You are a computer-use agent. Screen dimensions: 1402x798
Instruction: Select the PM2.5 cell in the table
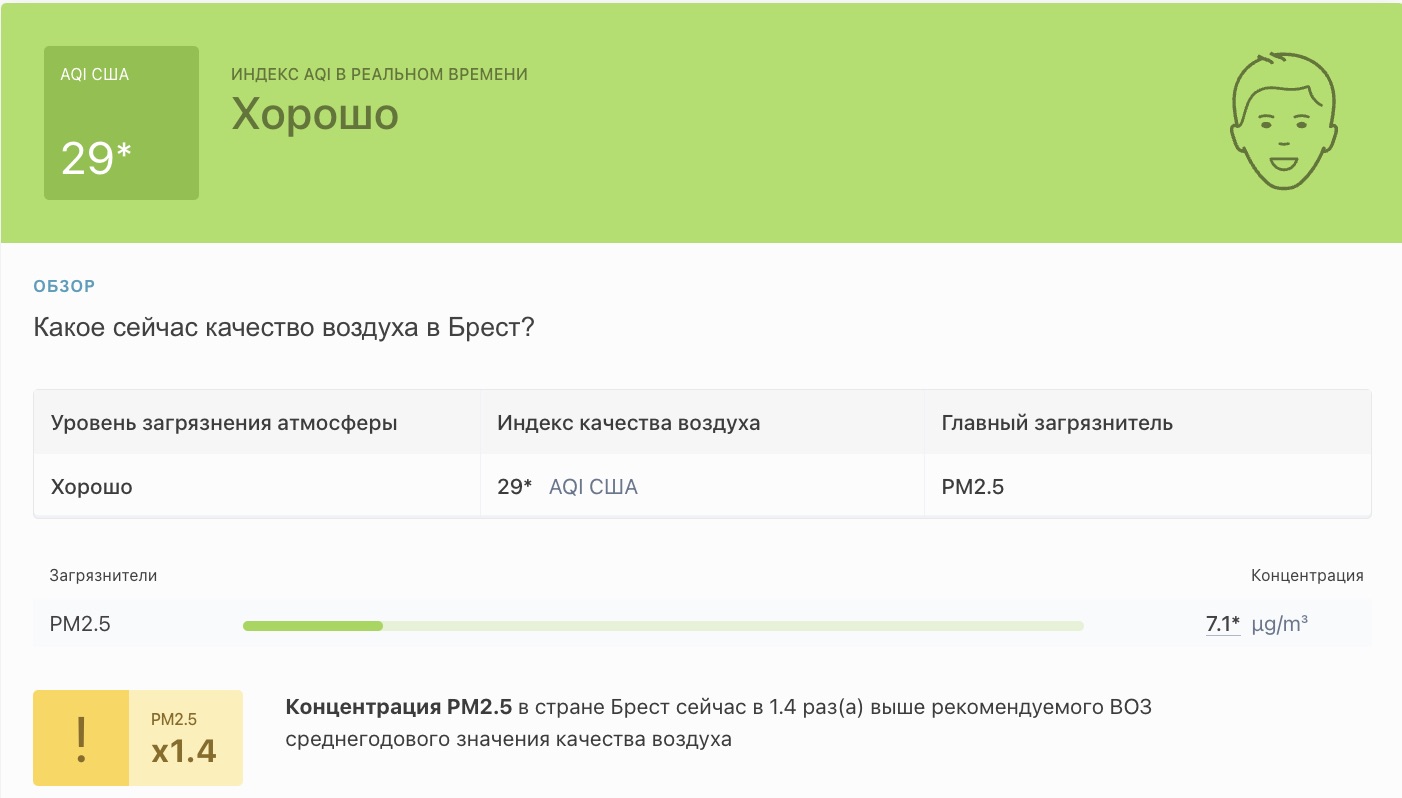tap(971, 486)
